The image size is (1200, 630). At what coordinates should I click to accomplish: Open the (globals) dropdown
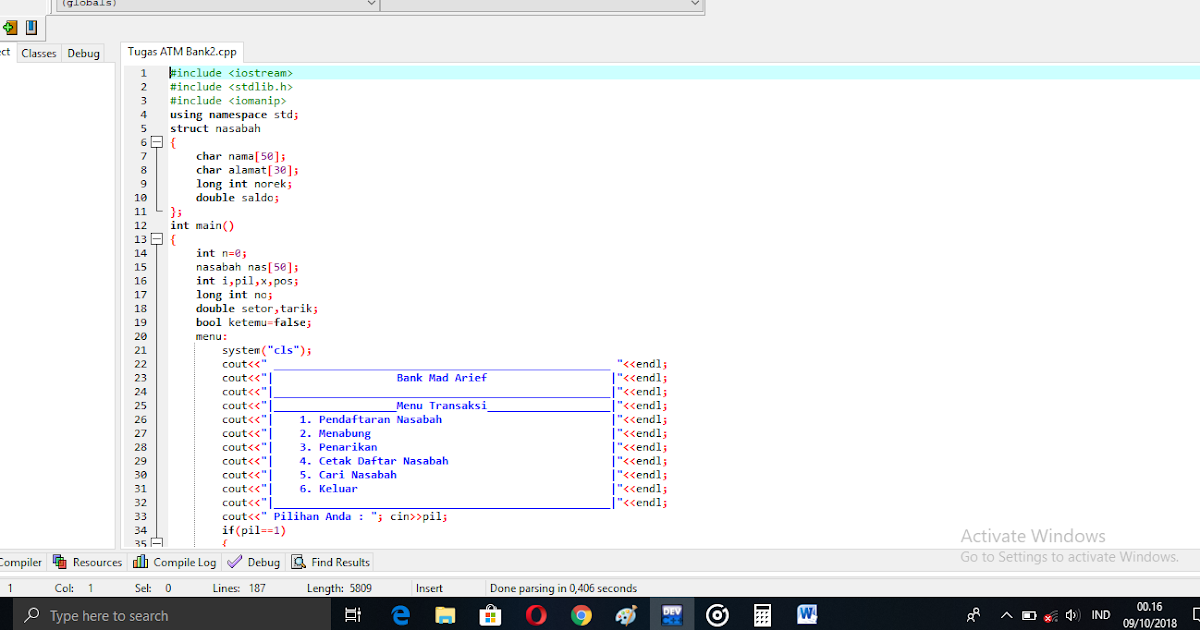coord(371,4)
